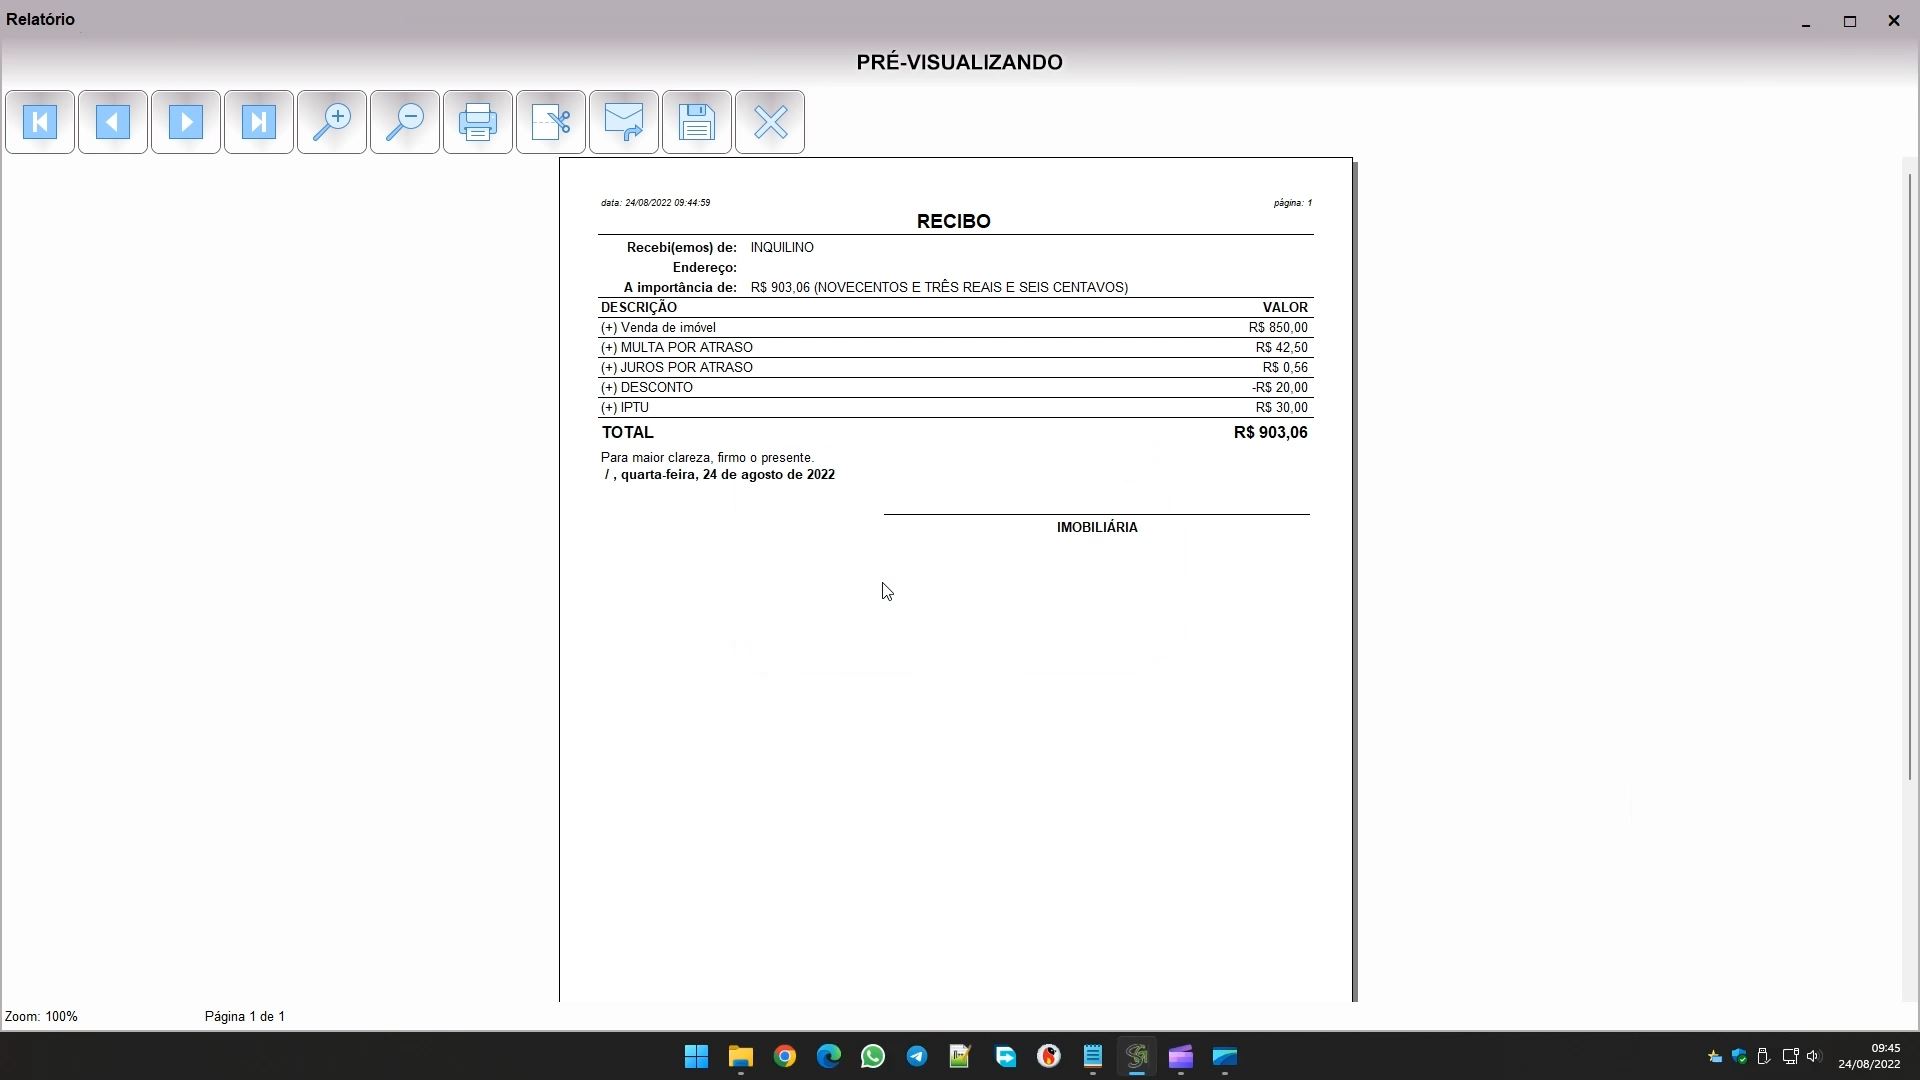Open page setup scissors icon

point(551,122)
